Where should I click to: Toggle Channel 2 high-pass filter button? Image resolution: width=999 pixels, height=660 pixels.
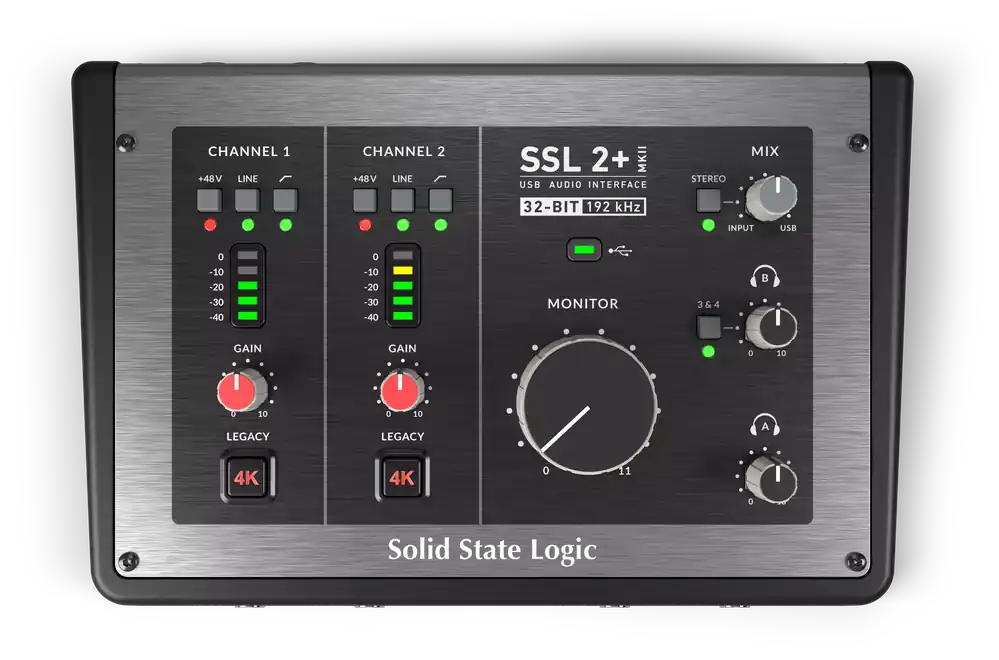coord(440,200)
